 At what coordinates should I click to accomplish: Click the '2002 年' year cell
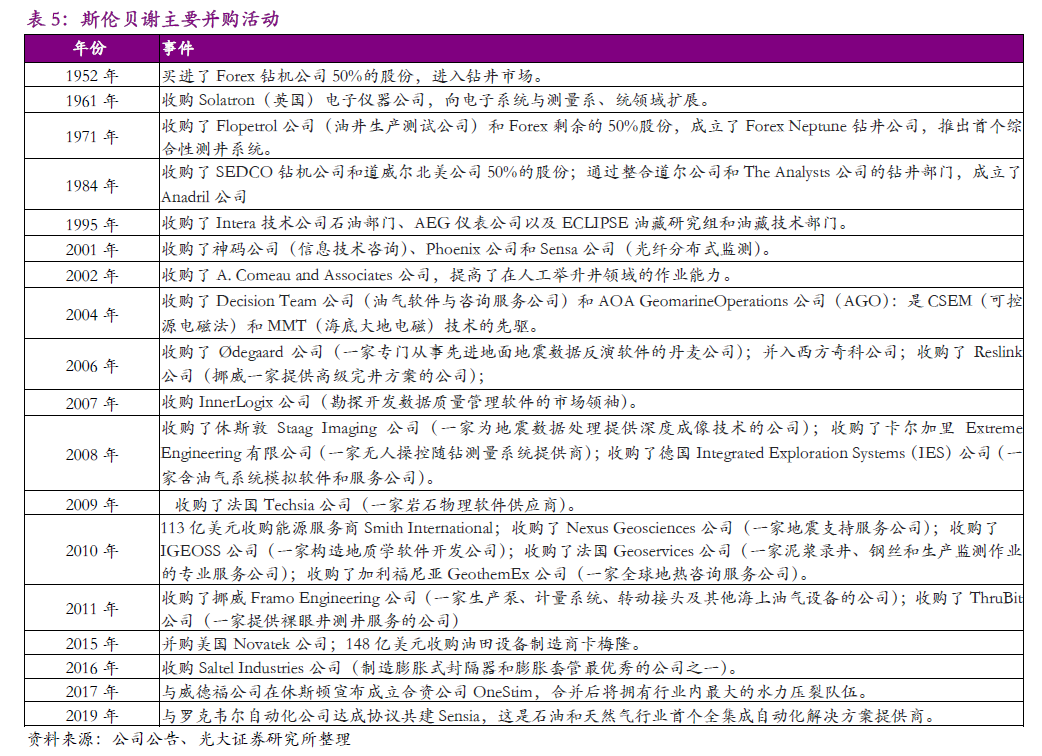click(x=92, y=276)
